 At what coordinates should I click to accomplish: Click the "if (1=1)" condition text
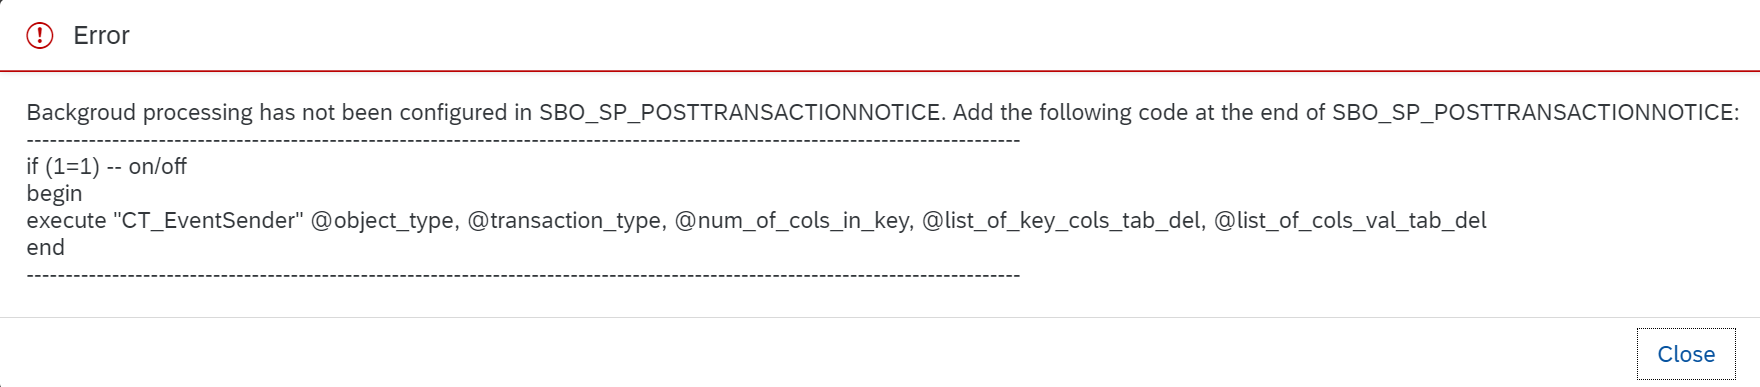[63, 166]
